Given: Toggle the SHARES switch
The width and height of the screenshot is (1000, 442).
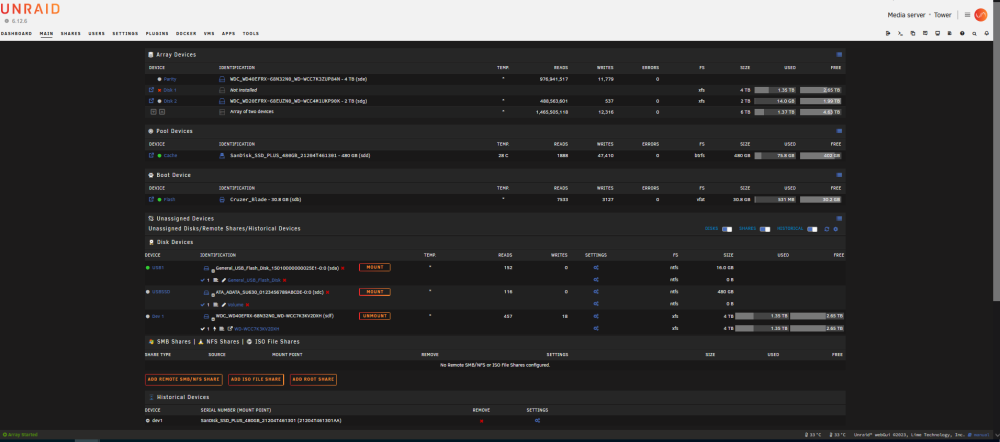Looking at the screenshot, I should [765, 229].
